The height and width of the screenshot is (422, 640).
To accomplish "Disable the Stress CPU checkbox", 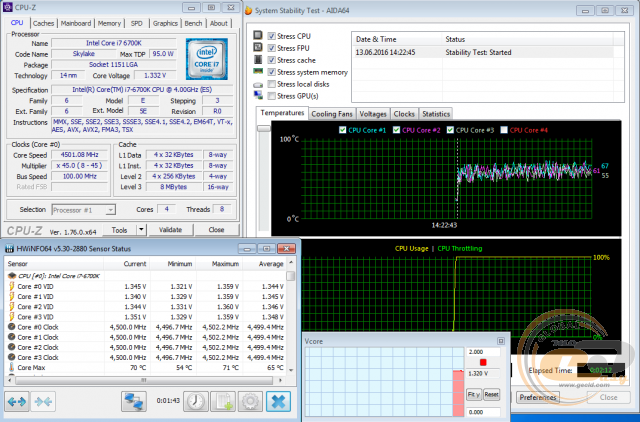I will pos(271,36).
